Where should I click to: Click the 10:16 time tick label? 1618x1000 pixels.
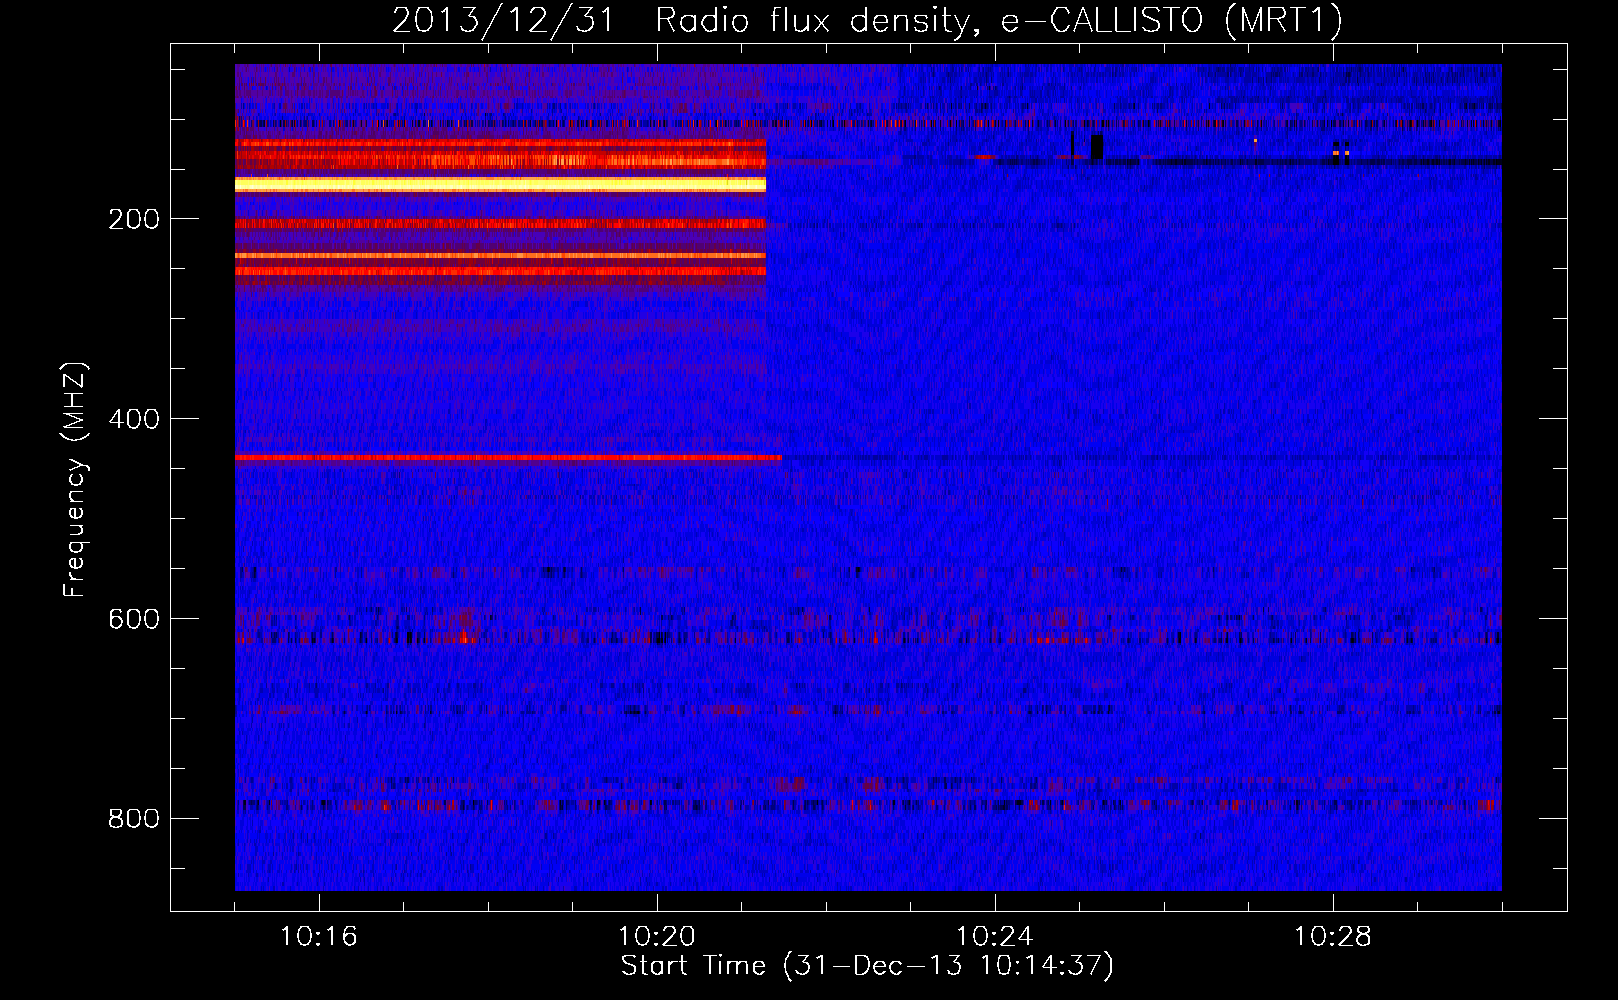click(x=319, y=936)
